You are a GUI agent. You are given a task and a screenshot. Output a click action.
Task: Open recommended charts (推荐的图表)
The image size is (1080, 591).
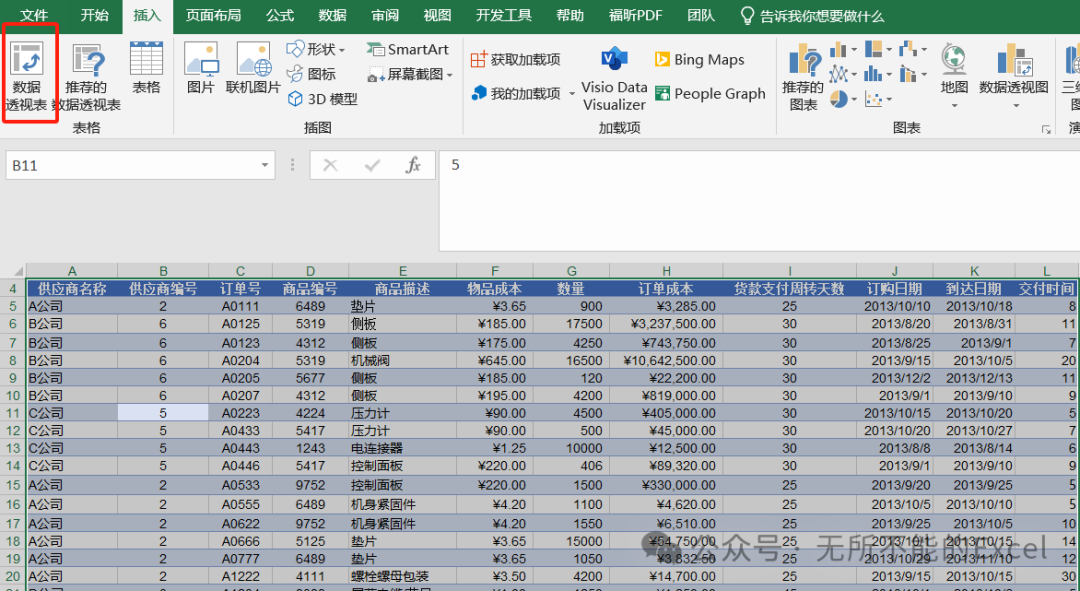click(802, 77)
